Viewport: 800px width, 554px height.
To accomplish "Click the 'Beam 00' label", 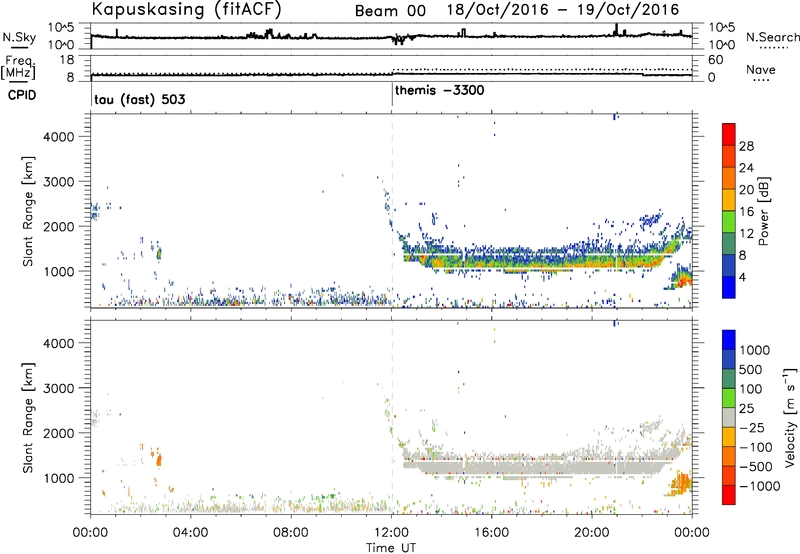I will (390, 11).
